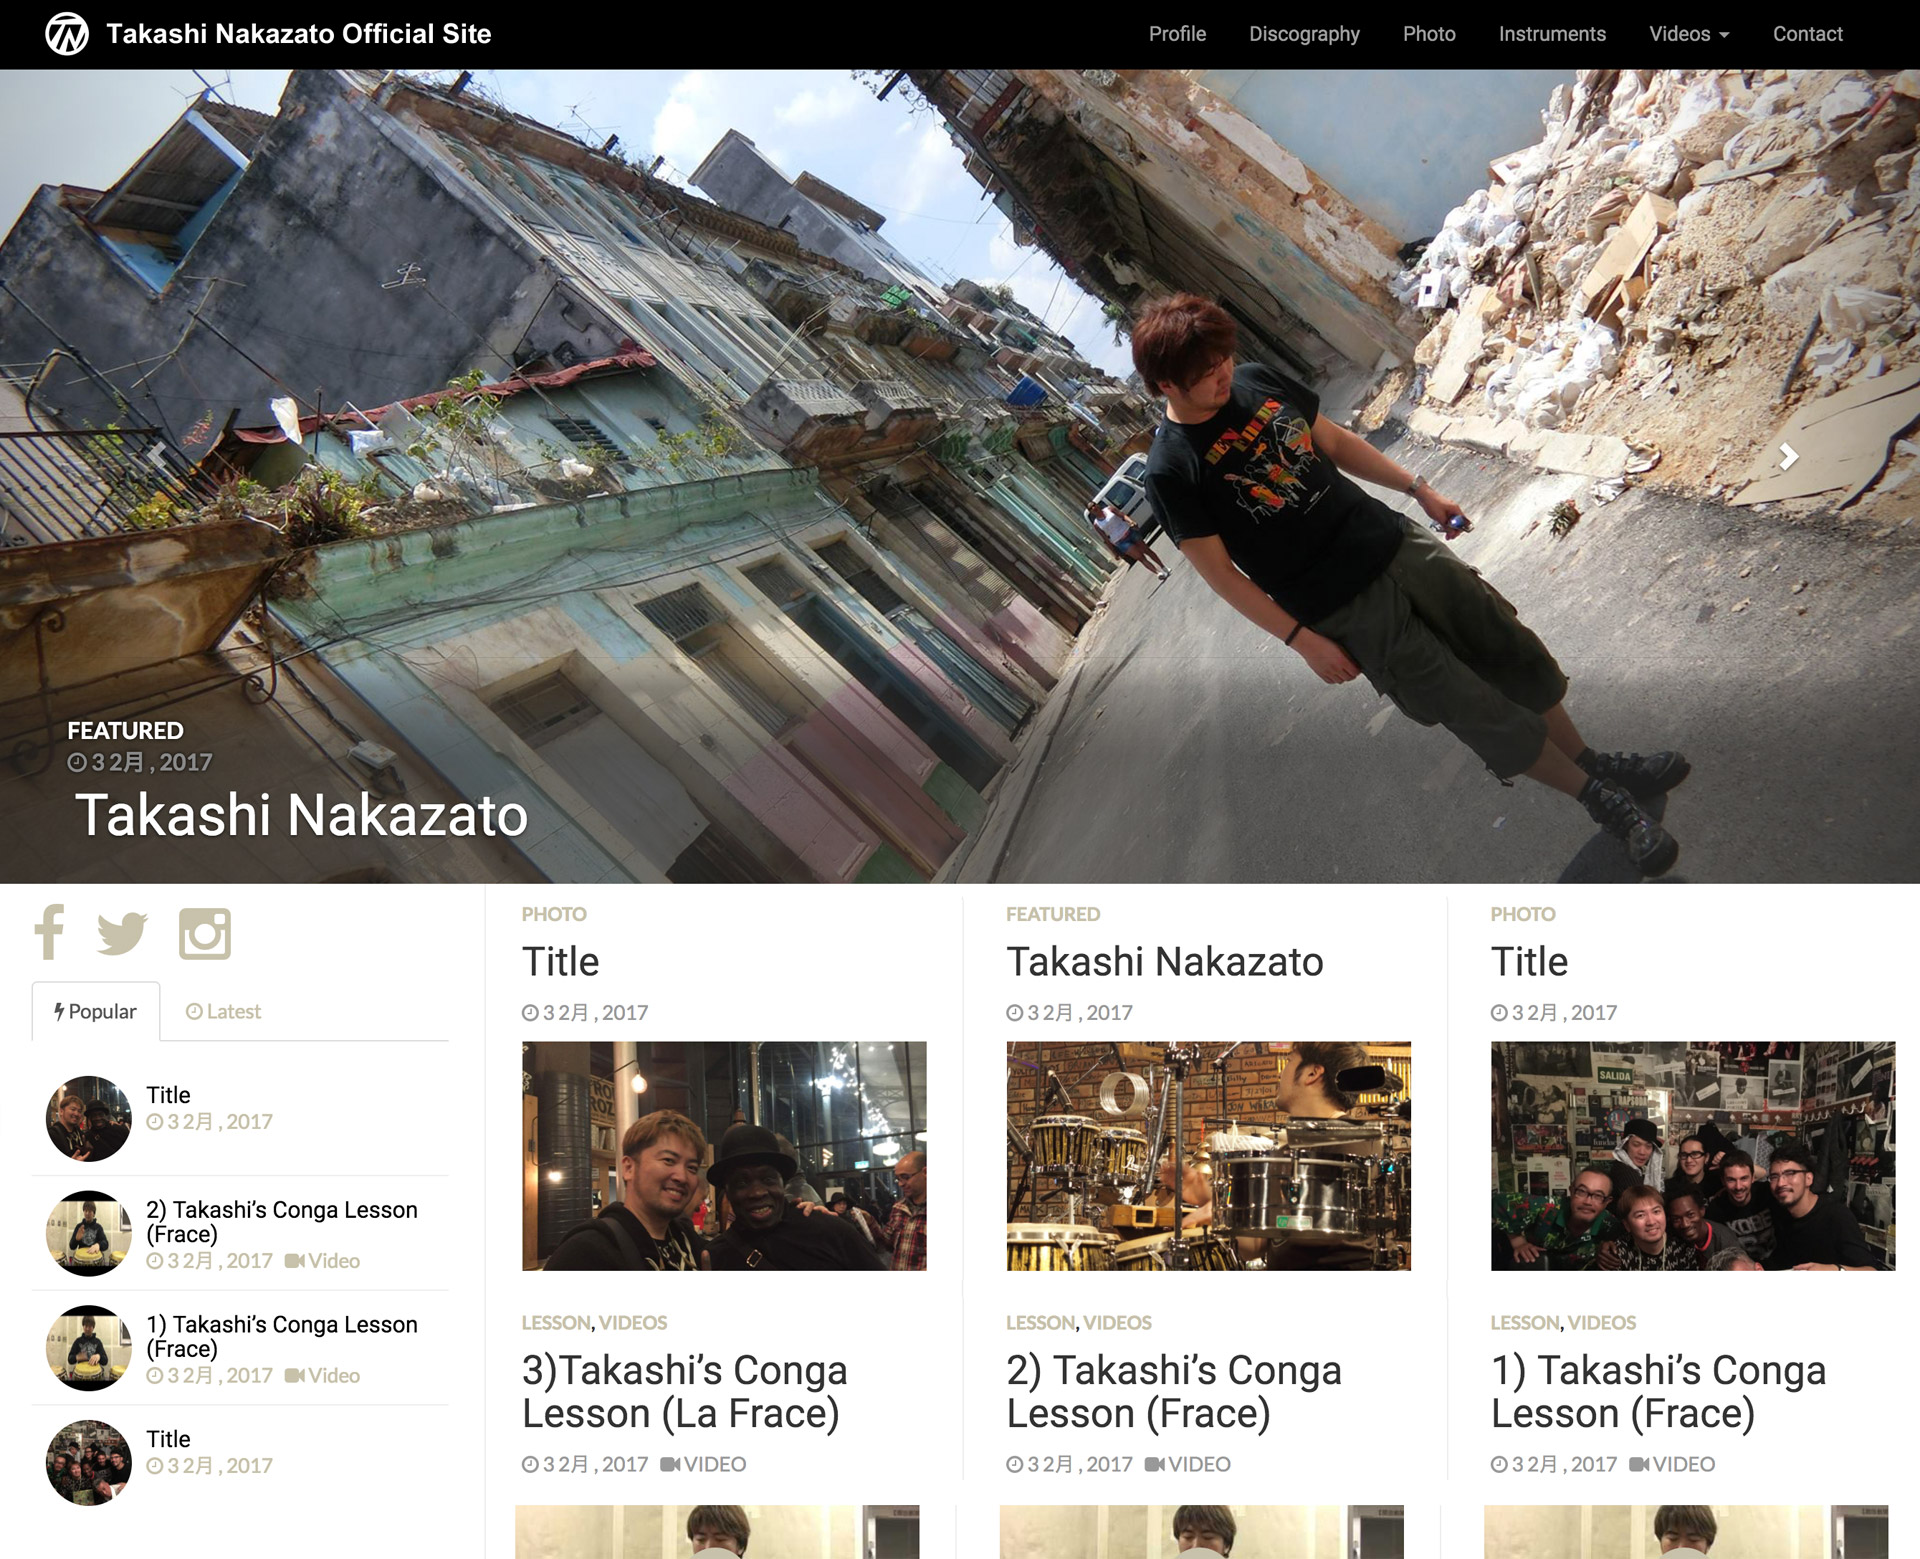Open the Instagram social icon

205,934
